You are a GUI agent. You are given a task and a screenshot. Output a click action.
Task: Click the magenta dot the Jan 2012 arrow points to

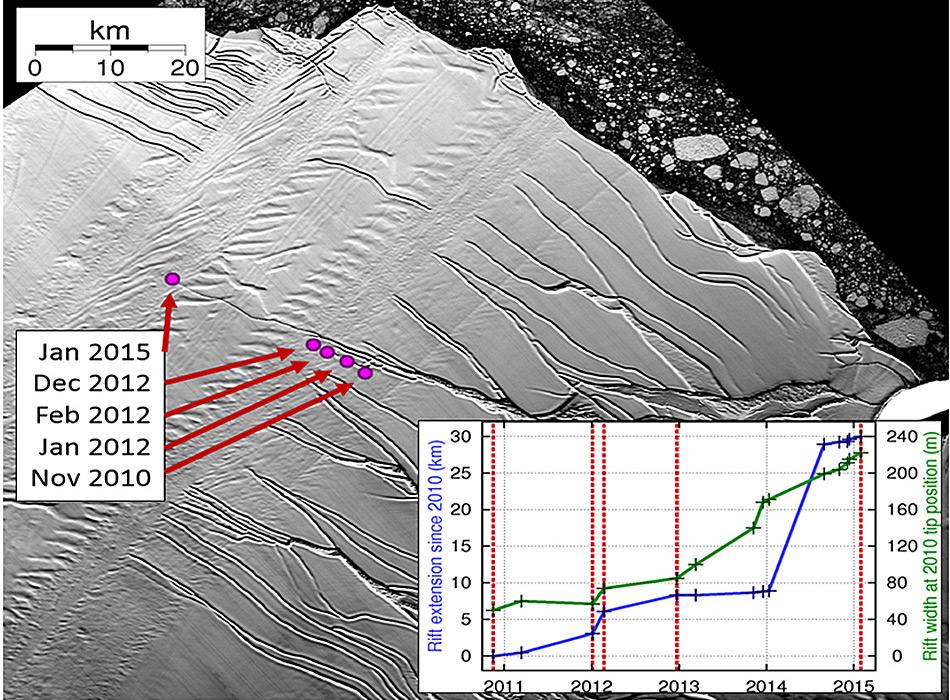[x=347, y=361]
